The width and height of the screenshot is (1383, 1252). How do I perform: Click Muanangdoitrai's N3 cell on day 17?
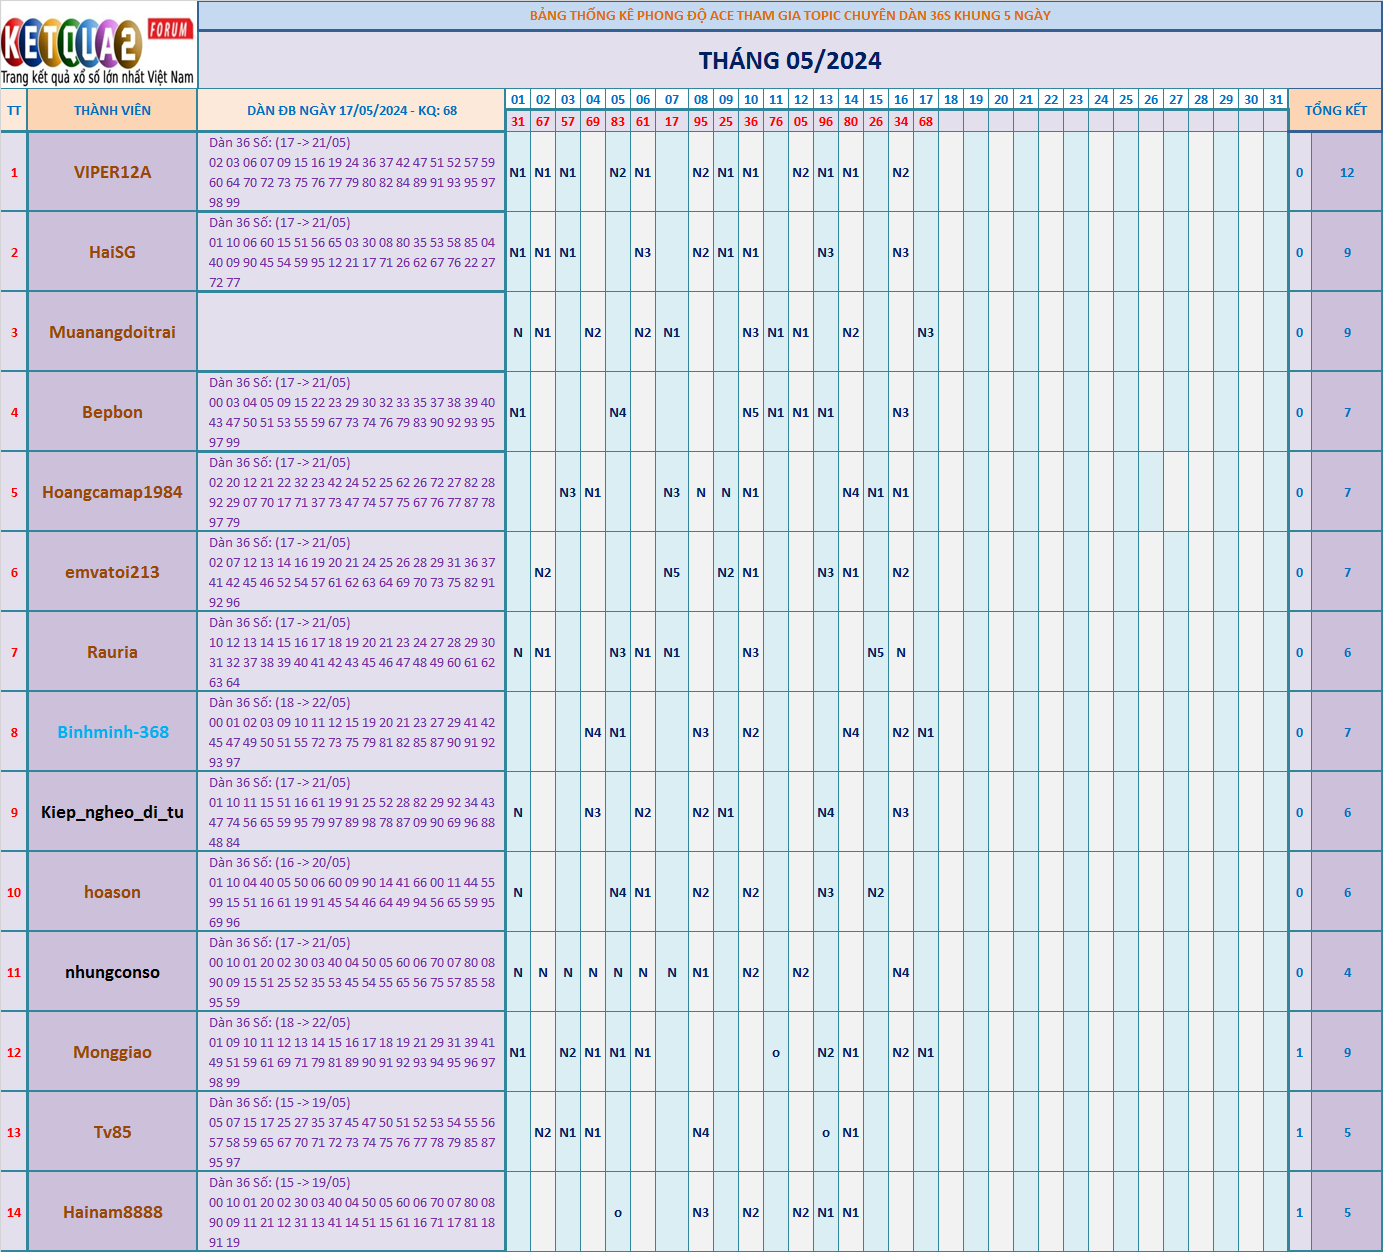(x=926, y=332)
